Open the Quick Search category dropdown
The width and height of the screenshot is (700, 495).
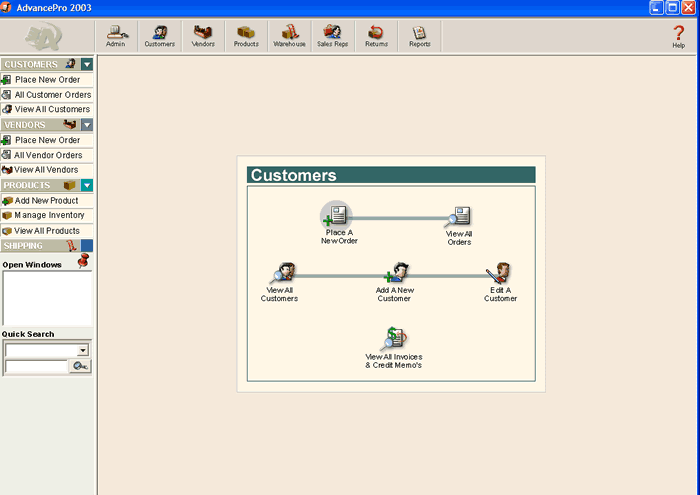[83, 350]
